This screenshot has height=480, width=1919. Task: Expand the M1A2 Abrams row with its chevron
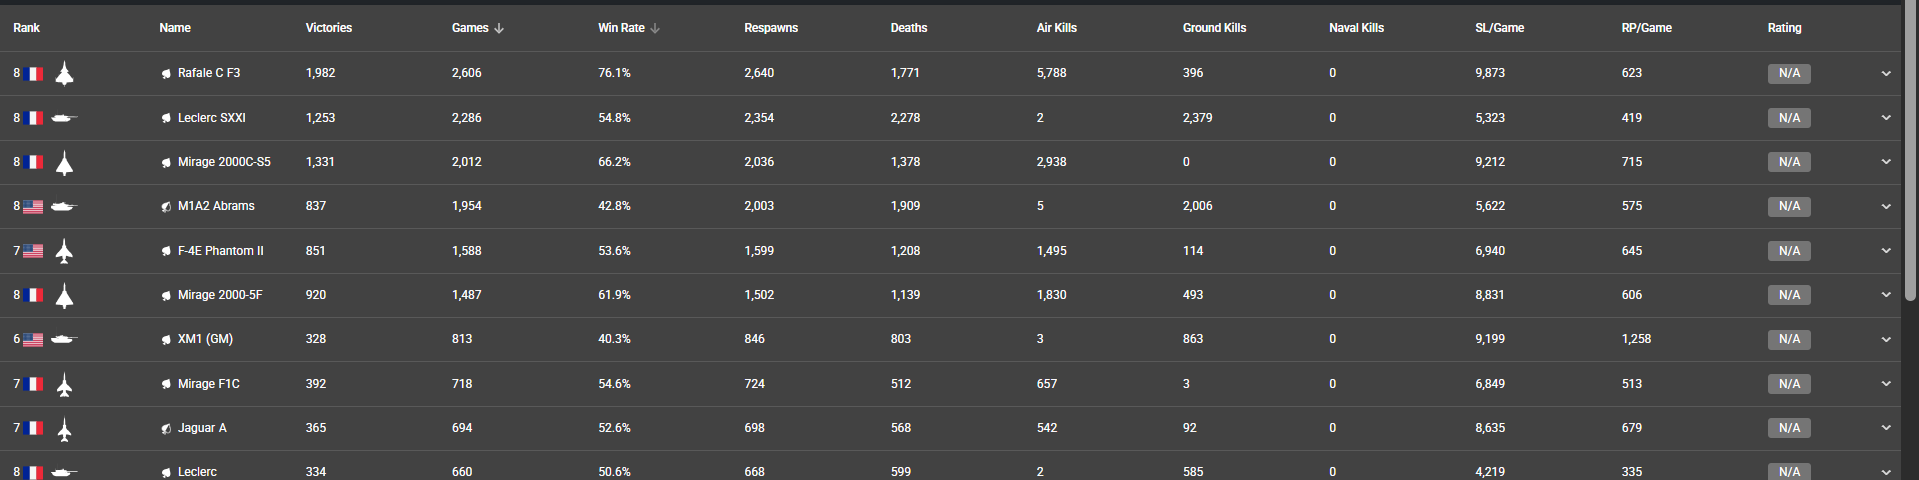[x=1886, y=207]
